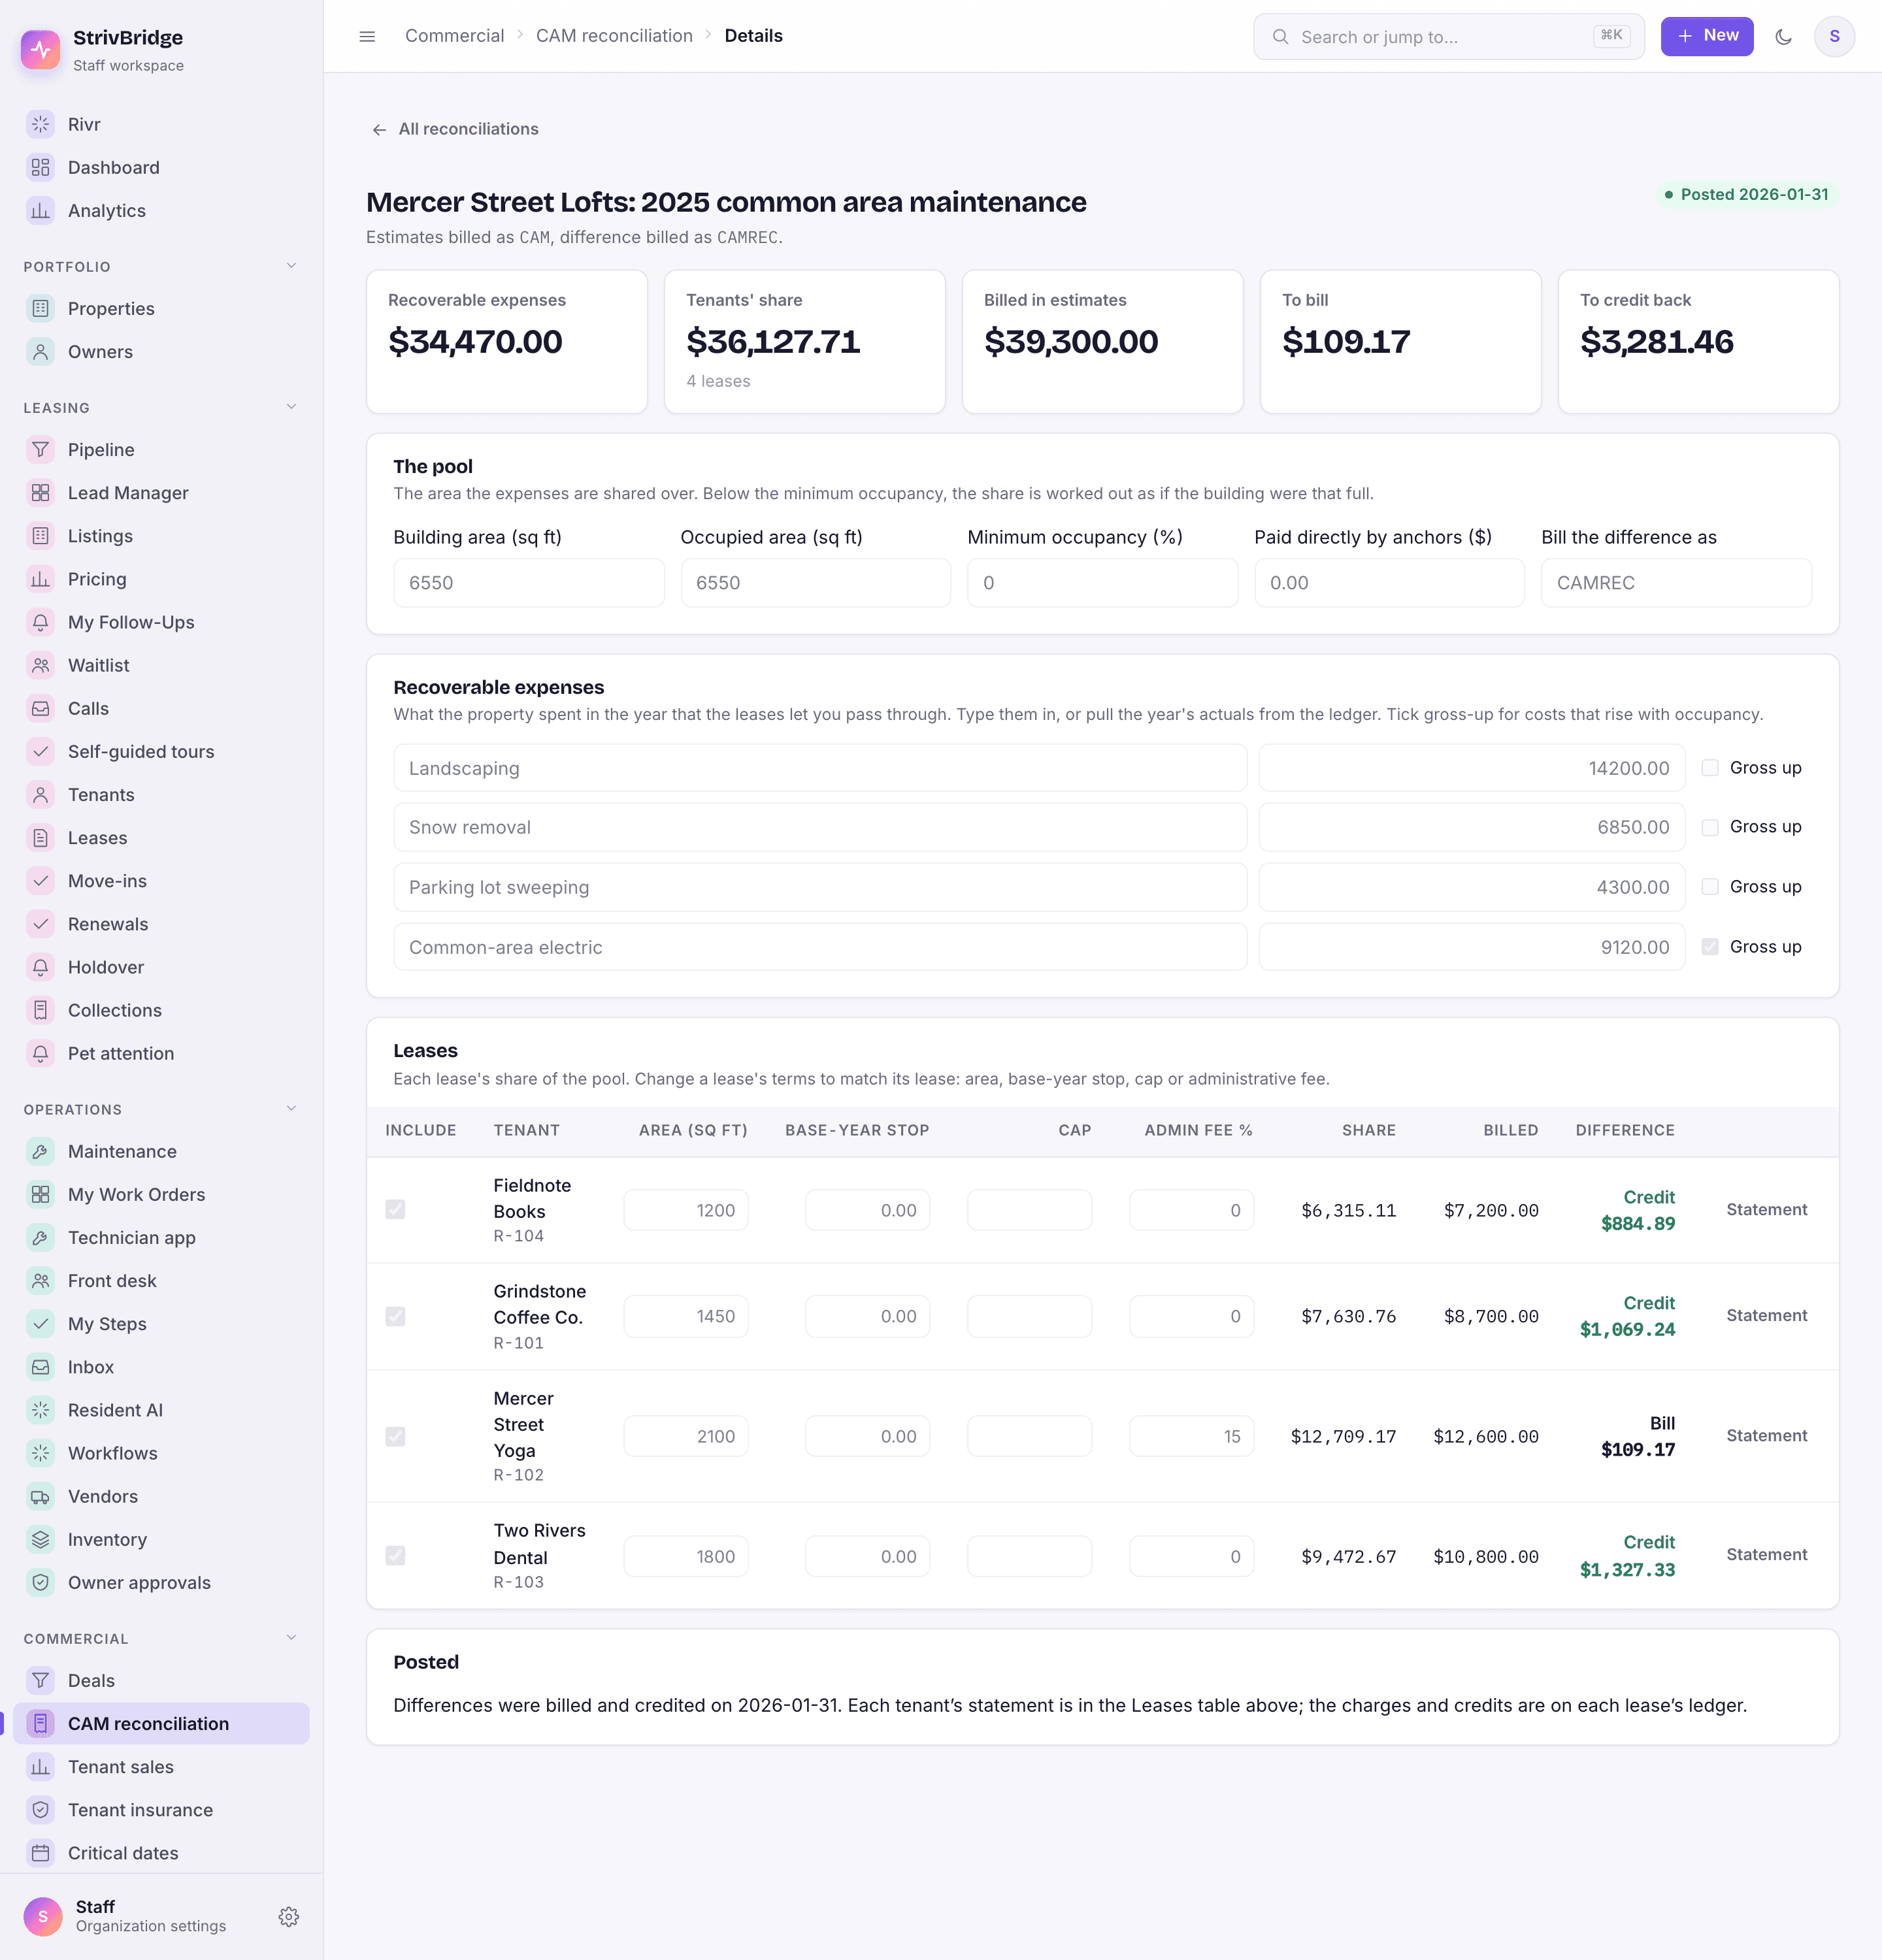Collapse the Commercial sidebar section
This screenshot has width=1882, height=1960.
pyautogui.click(x=291, y=1638)
